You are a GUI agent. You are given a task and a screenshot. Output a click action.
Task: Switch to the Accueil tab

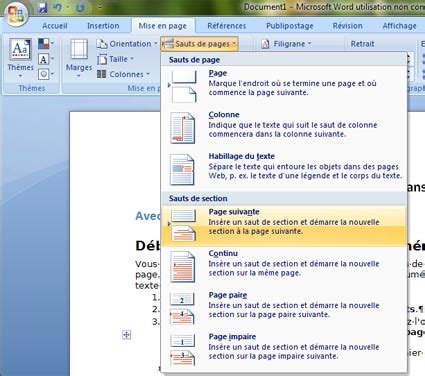(x=55, y=26)
